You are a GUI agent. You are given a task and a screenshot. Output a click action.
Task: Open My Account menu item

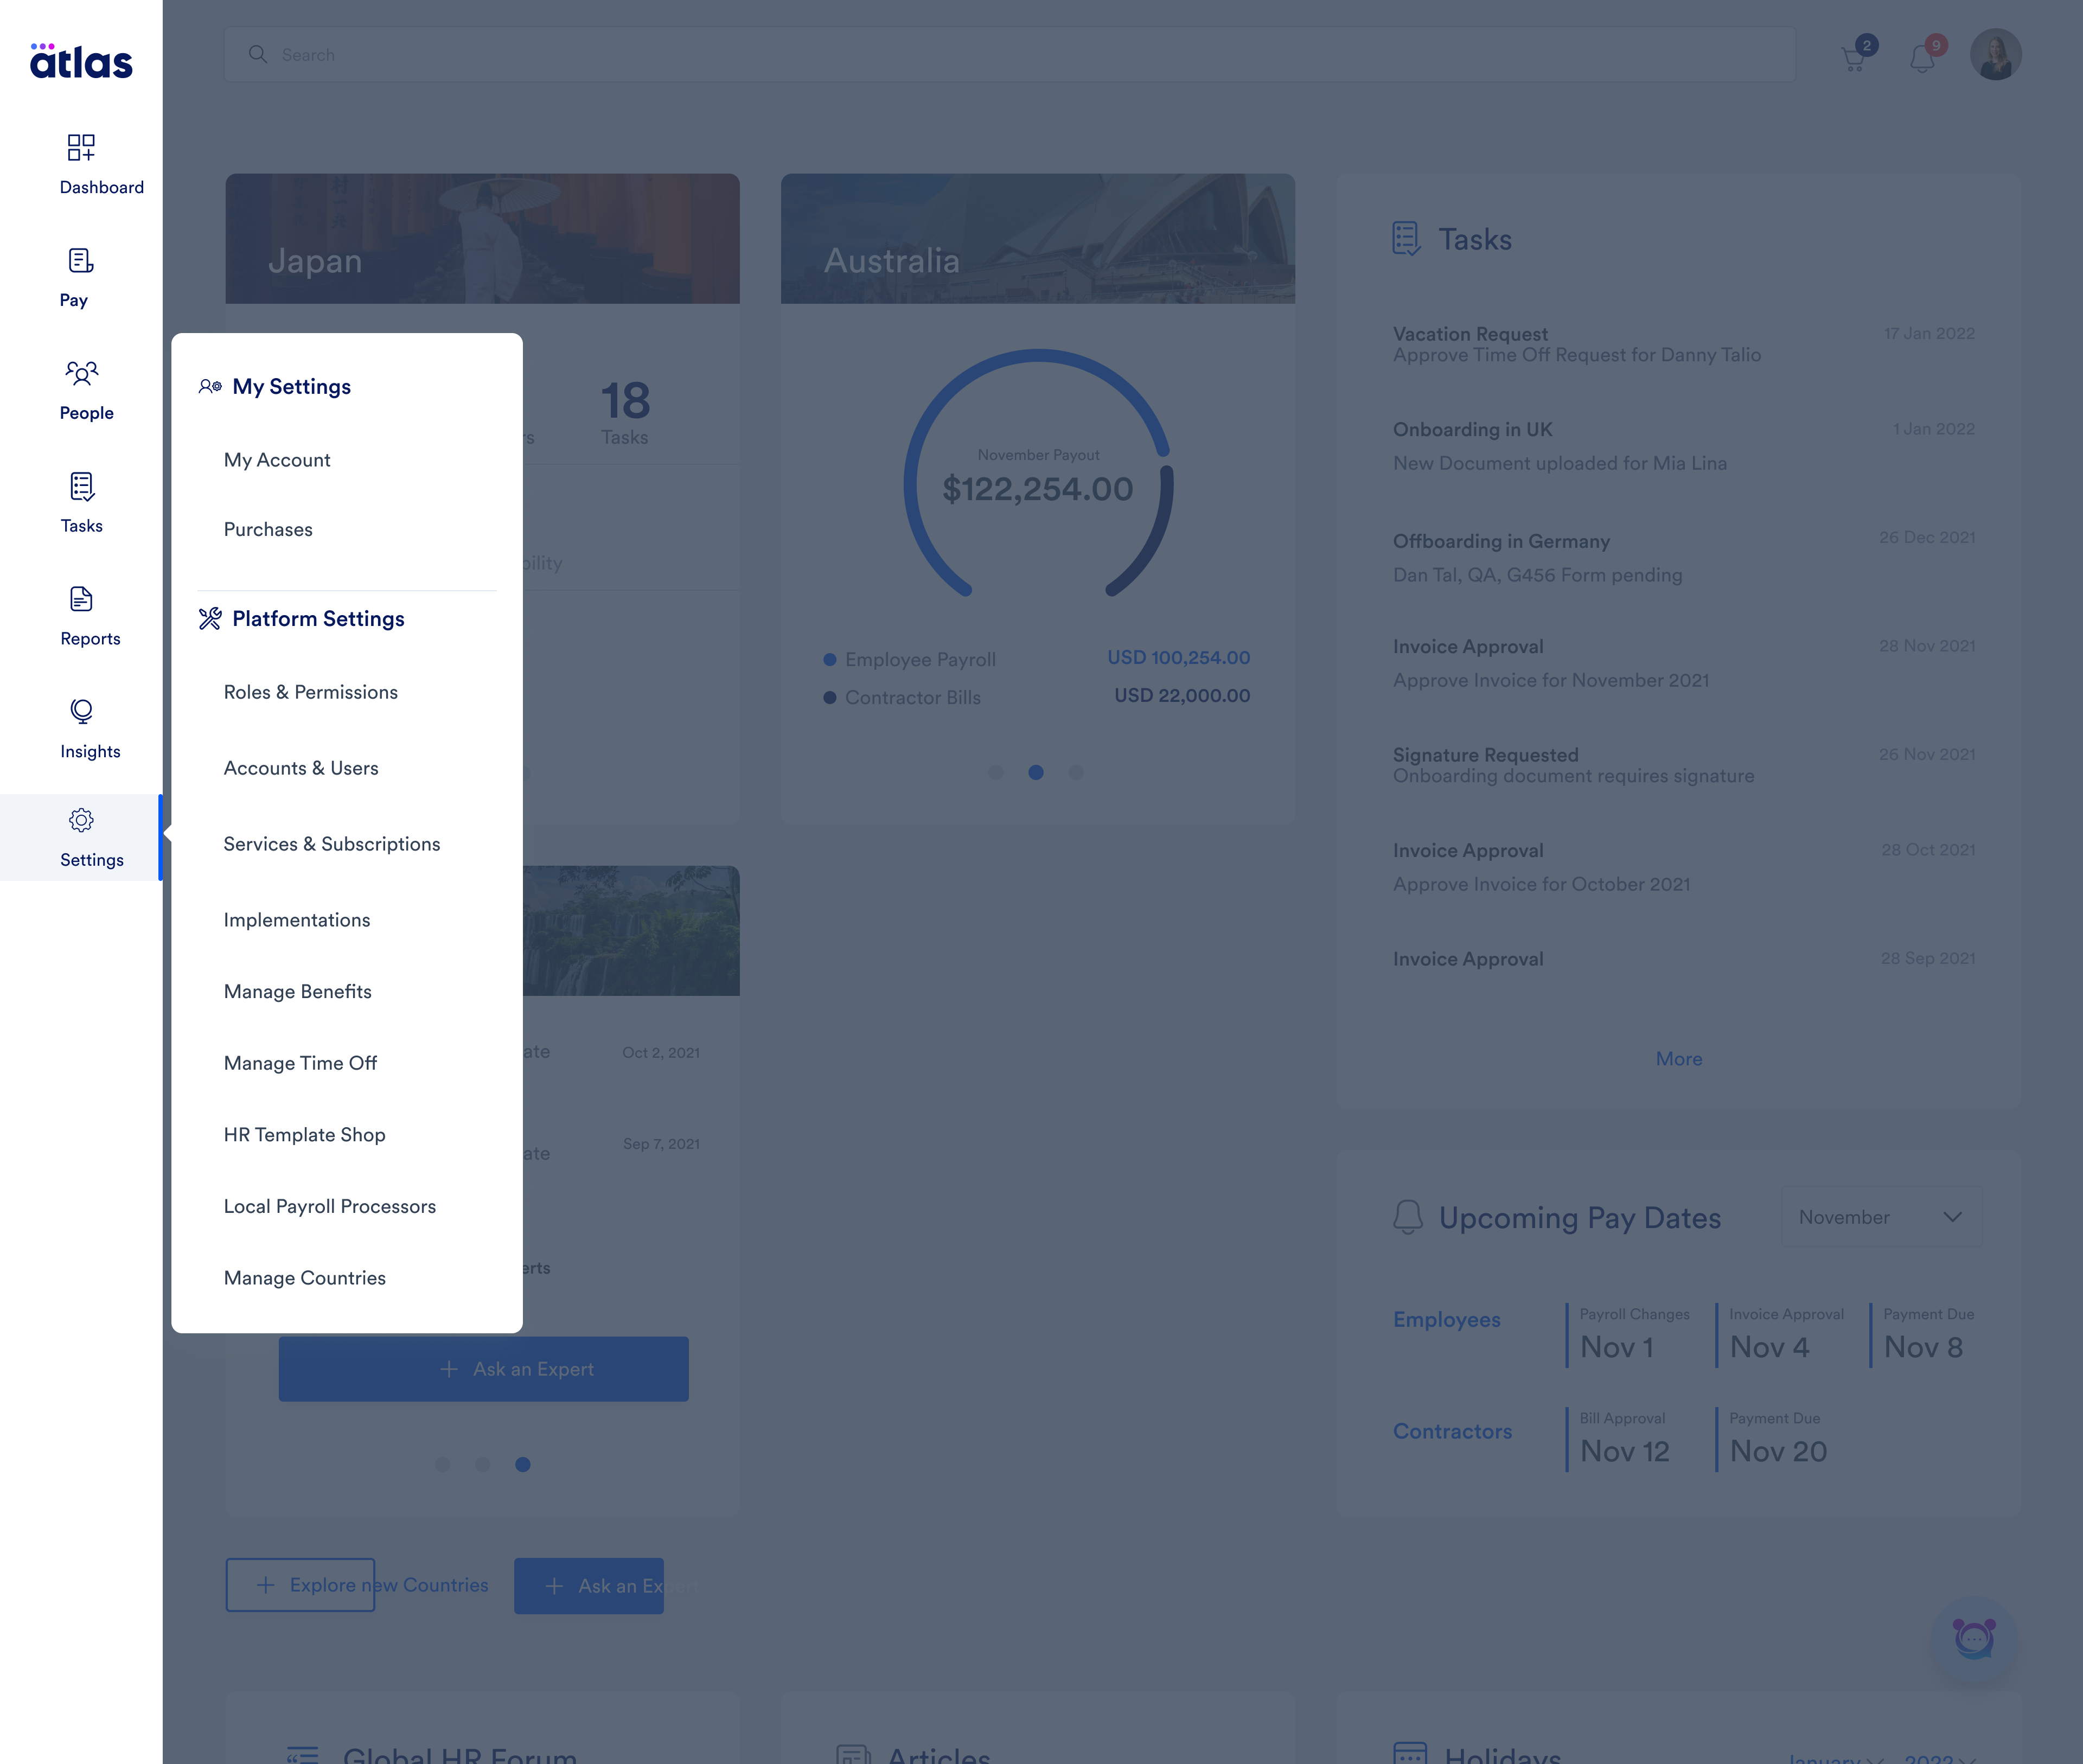[277, 460]
